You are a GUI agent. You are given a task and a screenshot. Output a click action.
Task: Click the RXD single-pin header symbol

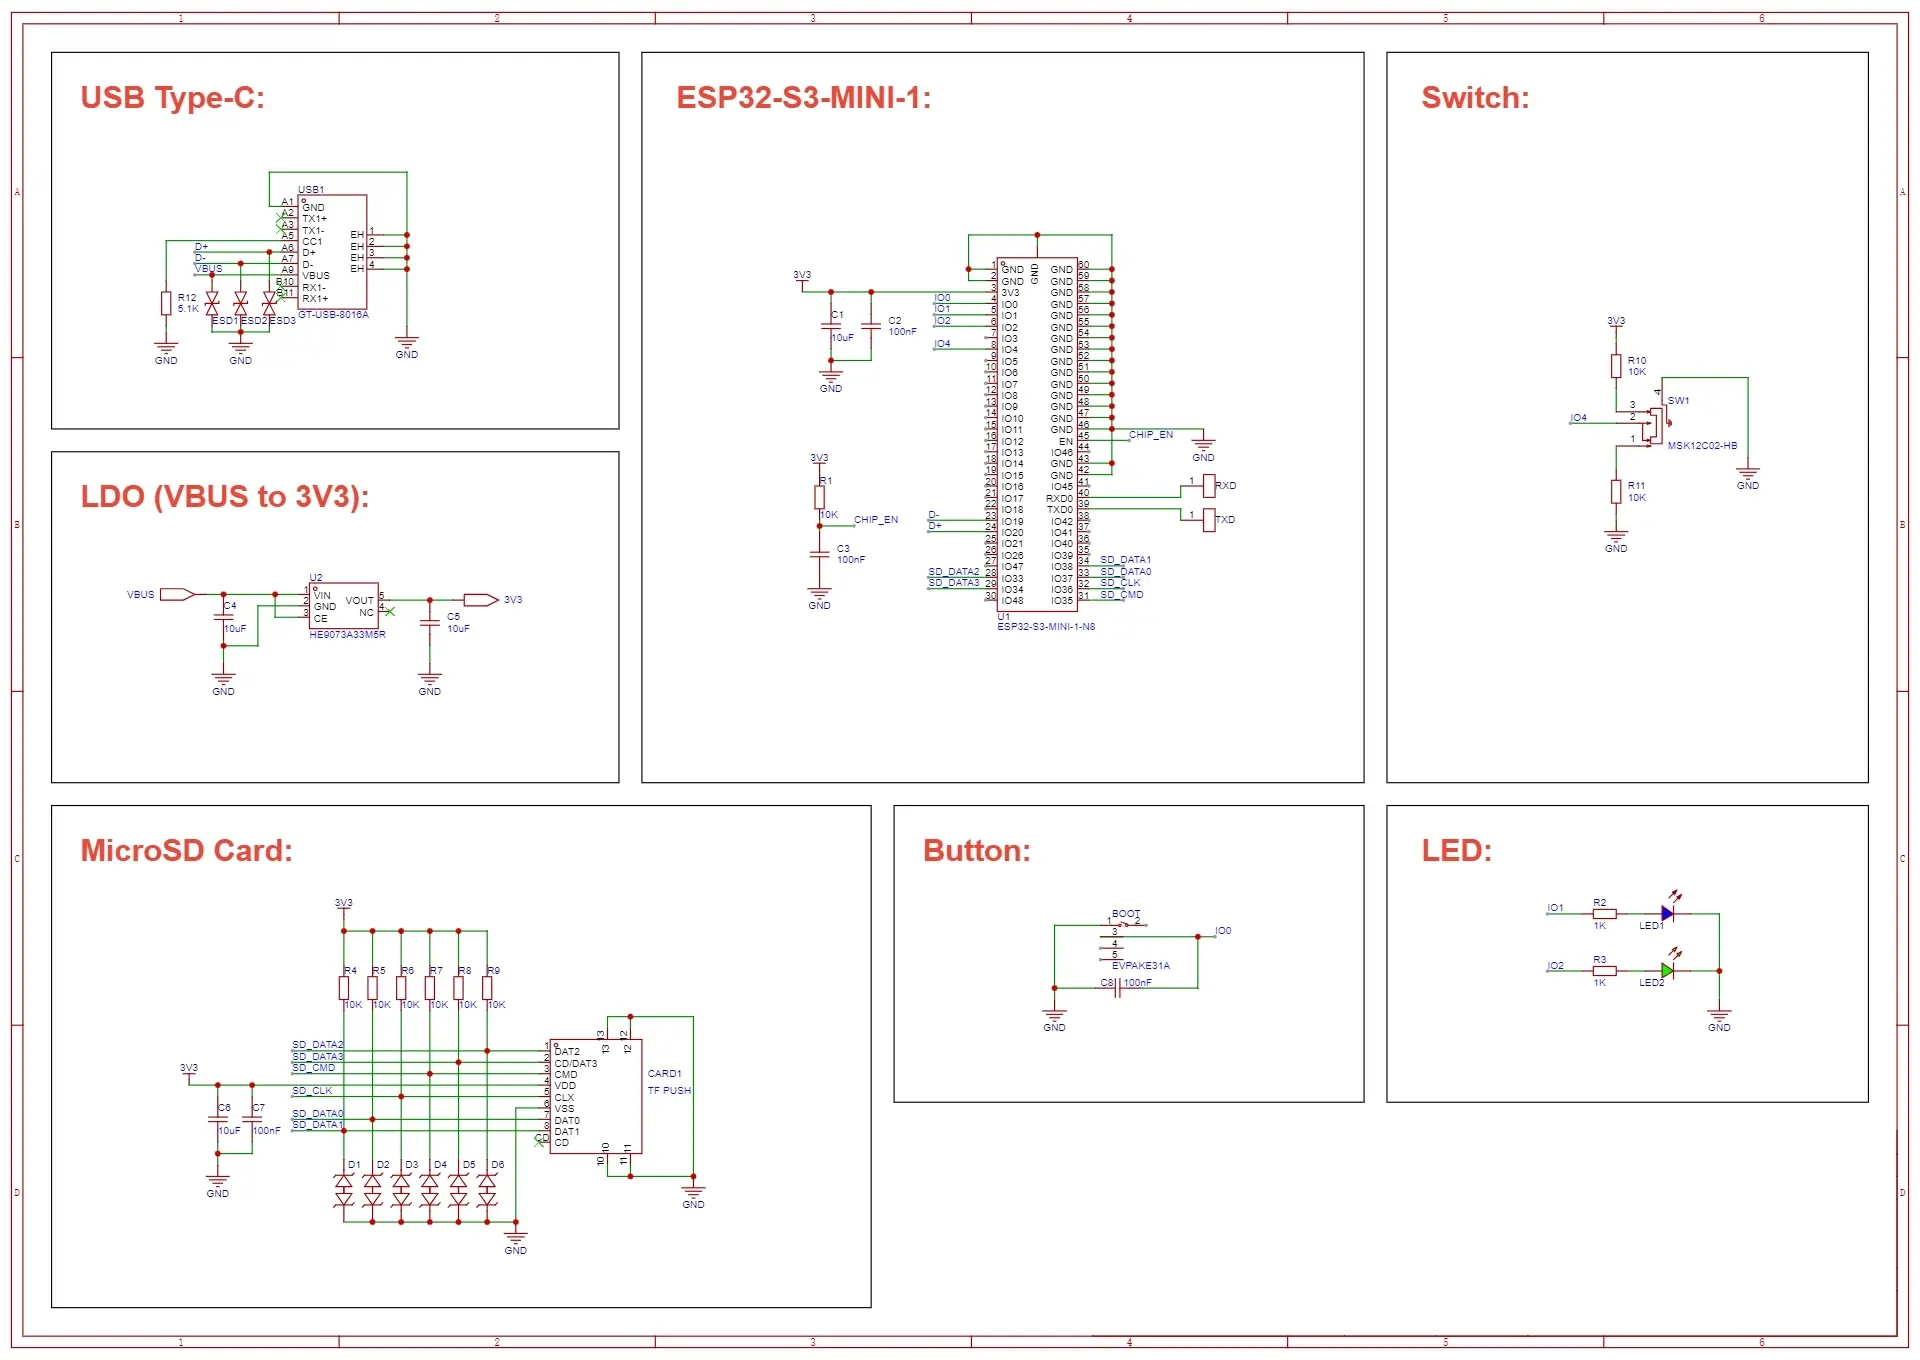[1207, 485]
